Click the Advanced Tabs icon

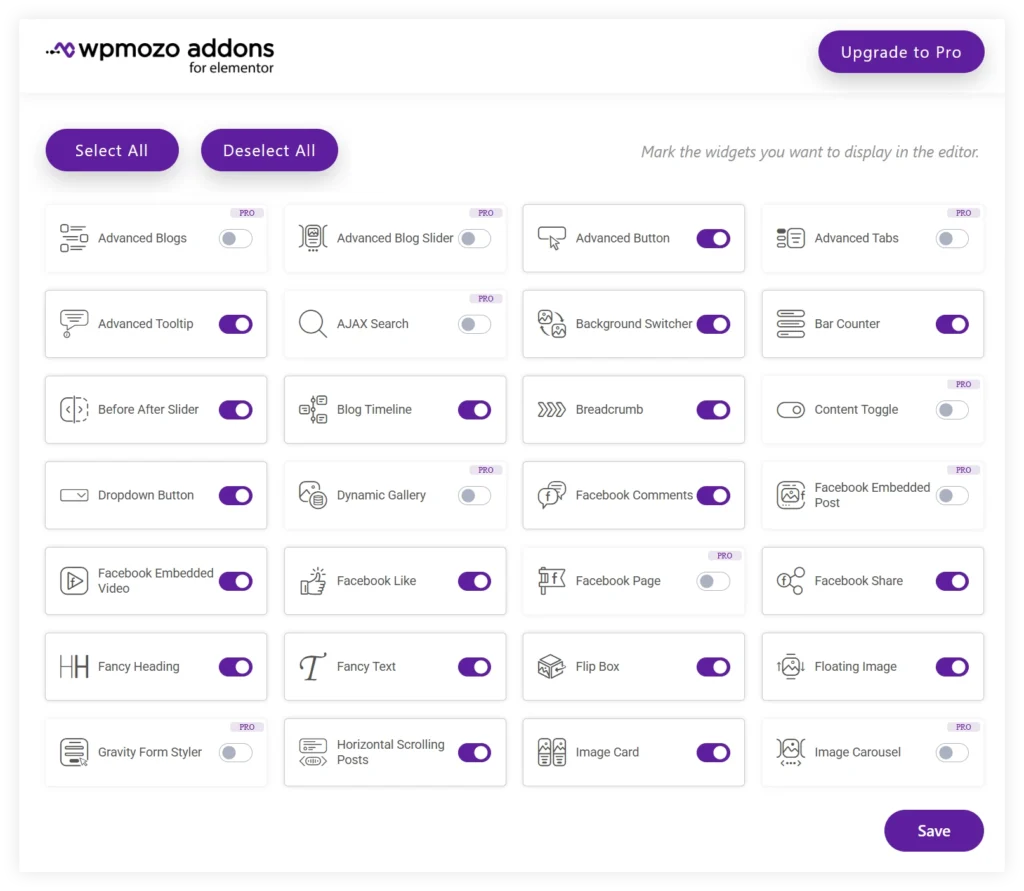791,238
